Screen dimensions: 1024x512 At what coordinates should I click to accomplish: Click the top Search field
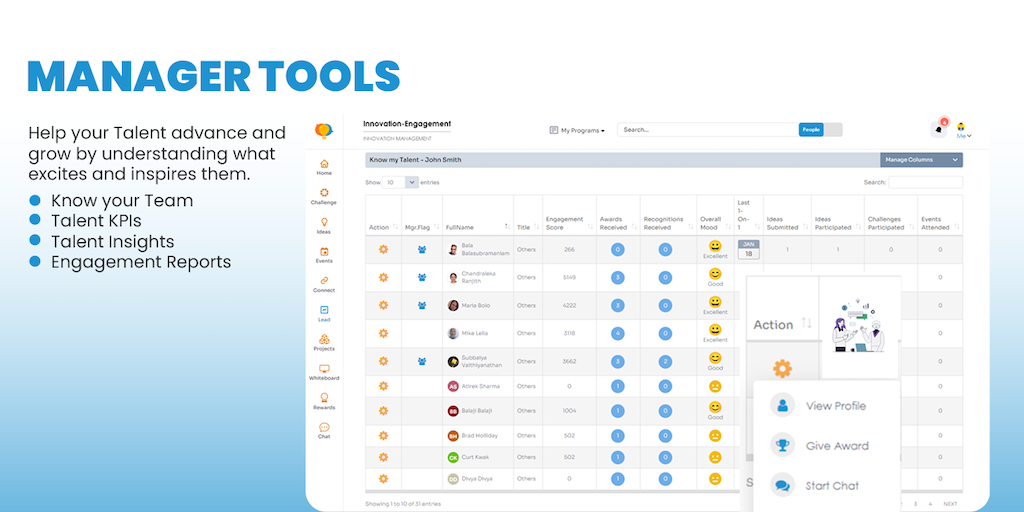tap(708, 130)
